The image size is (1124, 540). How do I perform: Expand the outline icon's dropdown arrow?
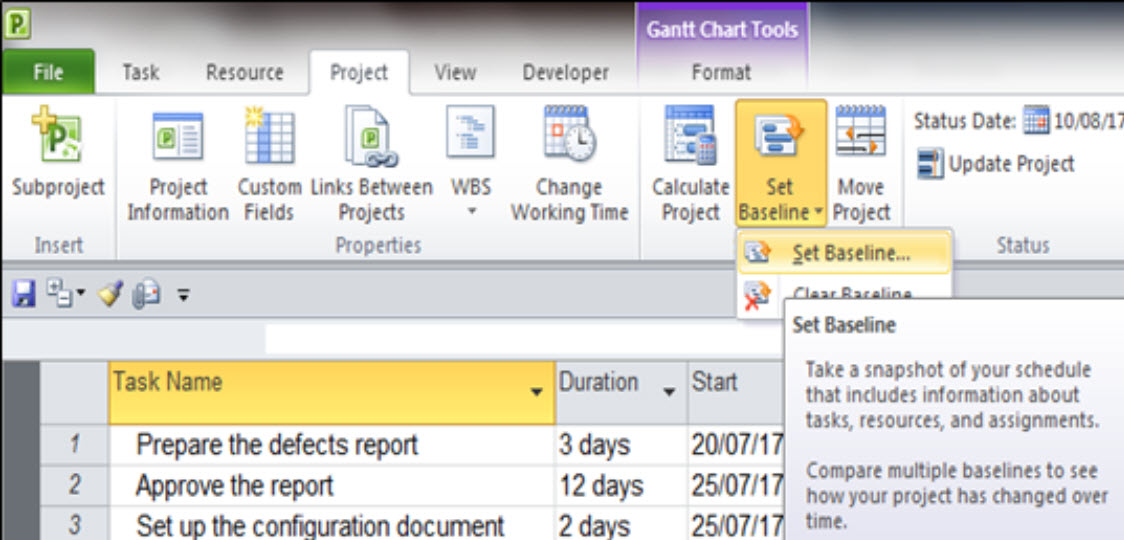tap(81, 293)
